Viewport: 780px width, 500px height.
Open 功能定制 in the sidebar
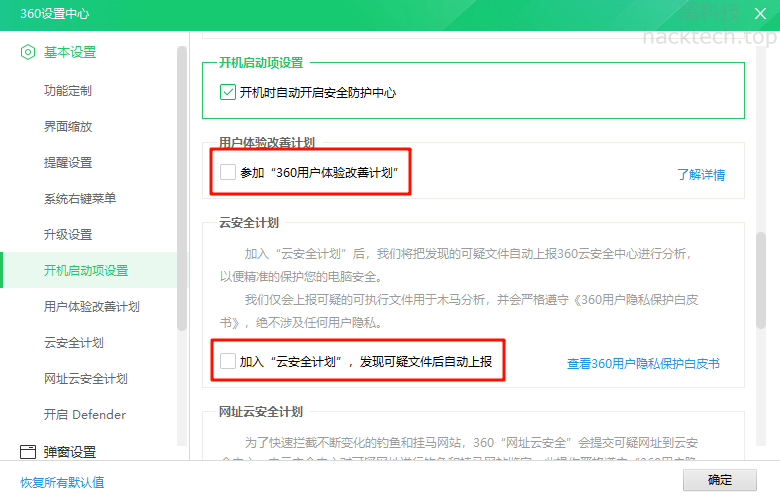[68, 91]
